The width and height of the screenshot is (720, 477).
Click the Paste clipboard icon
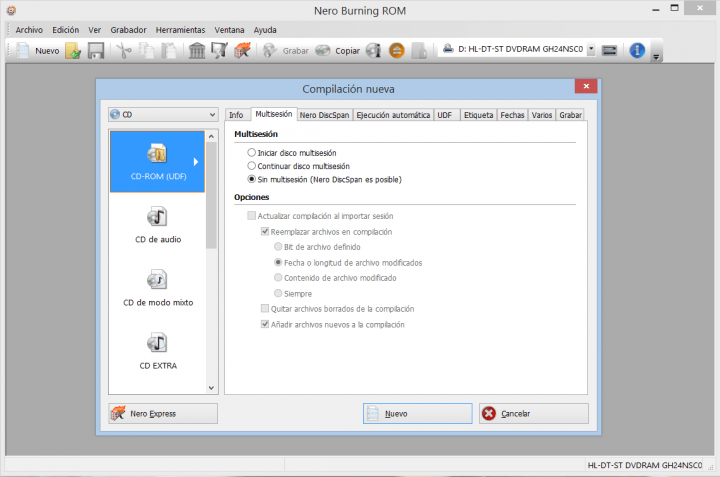click(169, 51)
